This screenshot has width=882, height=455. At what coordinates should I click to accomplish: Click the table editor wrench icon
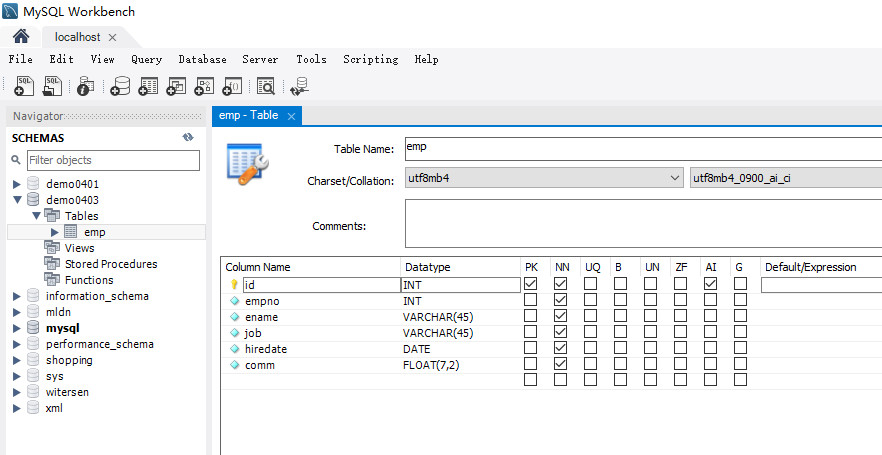pyautogui.click(x=248, y=164)
